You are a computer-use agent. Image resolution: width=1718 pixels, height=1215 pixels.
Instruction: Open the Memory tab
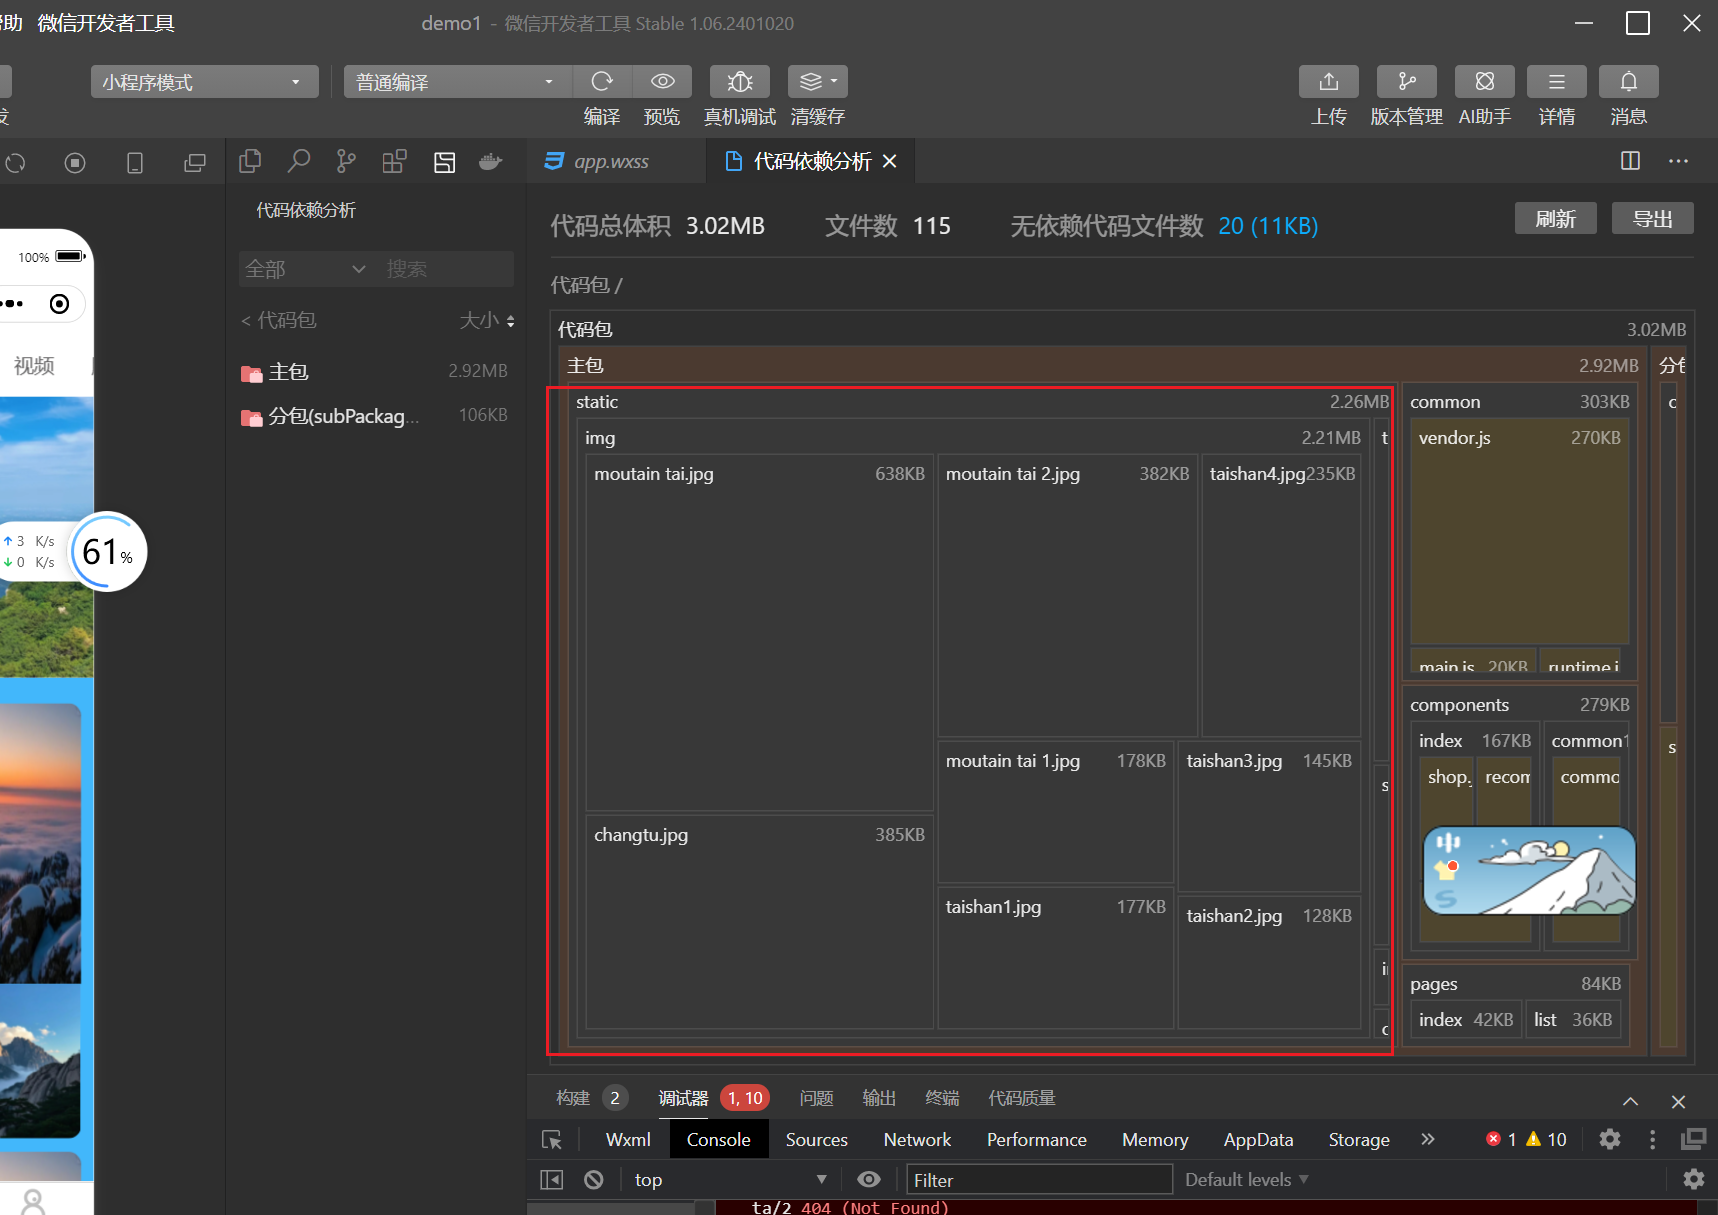pos(1155,1140)
